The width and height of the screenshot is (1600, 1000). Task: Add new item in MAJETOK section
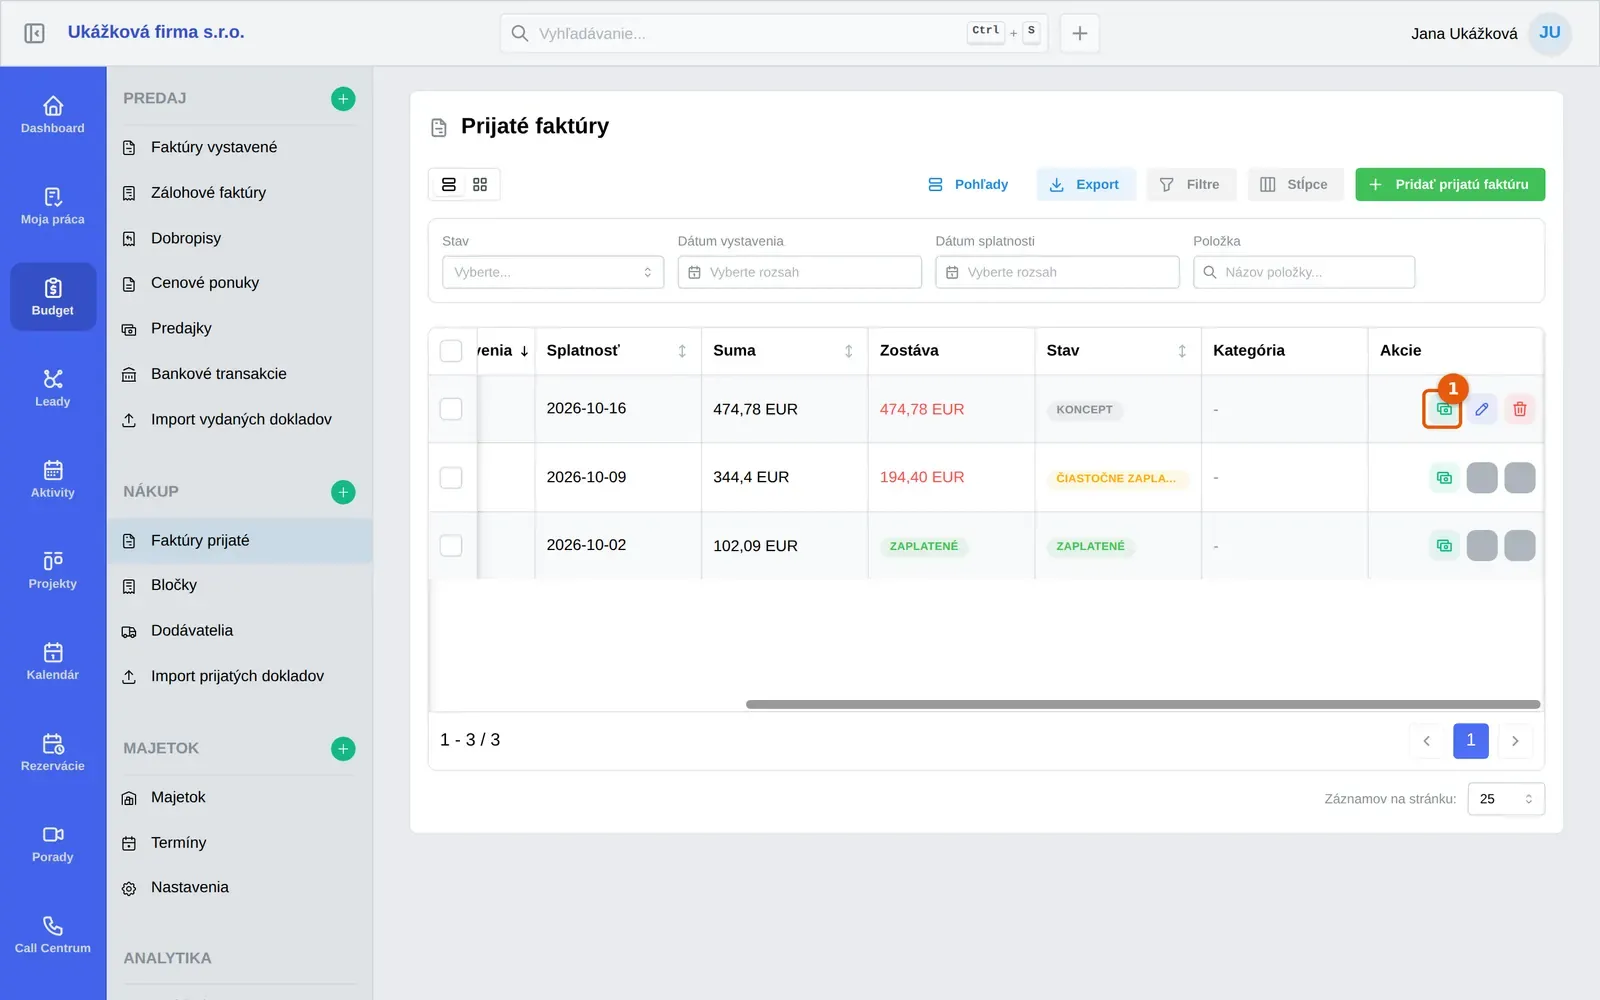pos(343,748)
